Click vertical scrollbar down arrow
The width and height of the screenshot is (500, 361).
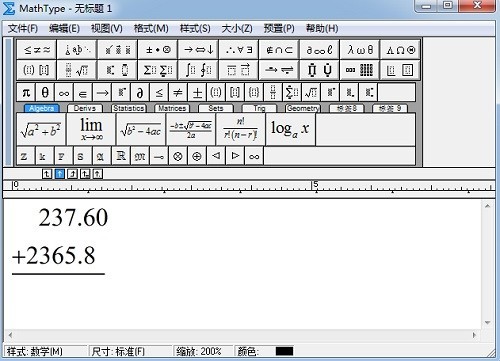pos(487,323)
